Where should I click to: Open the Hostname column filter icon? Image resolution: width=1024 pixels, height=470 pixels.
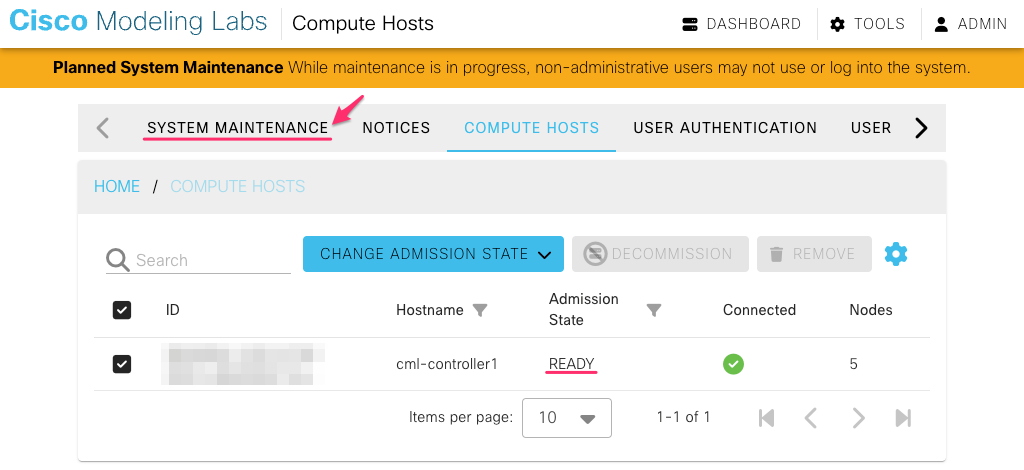pos(480,311)
